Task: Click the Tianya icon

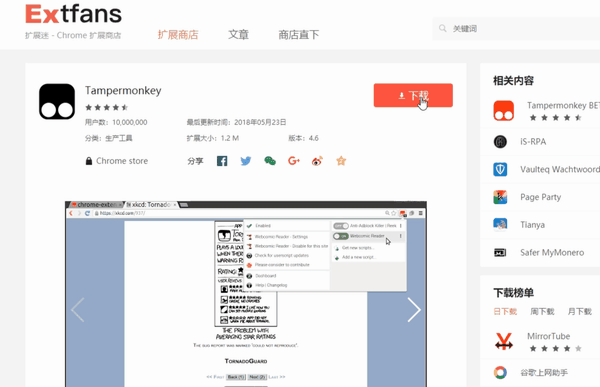Action: pyautogui.click(x=500, y=225)
